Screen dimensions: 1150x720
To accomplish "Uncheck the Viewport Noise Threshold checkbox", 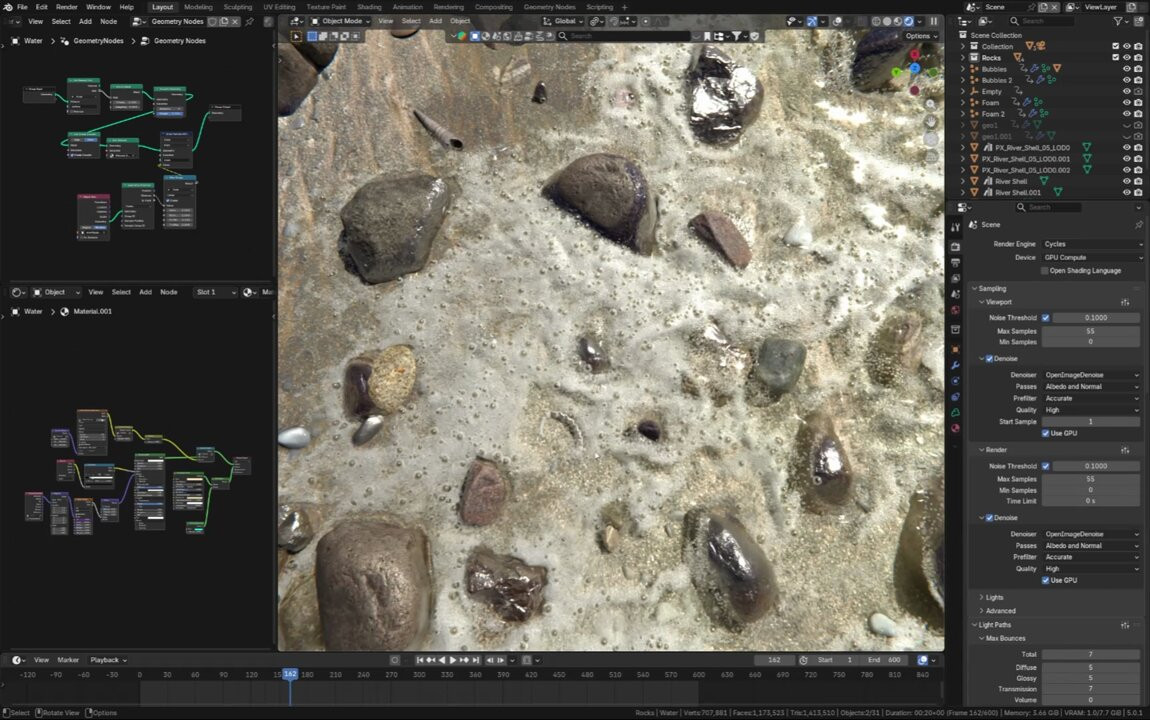I will pyautogui.click(x=1046, y=318).
